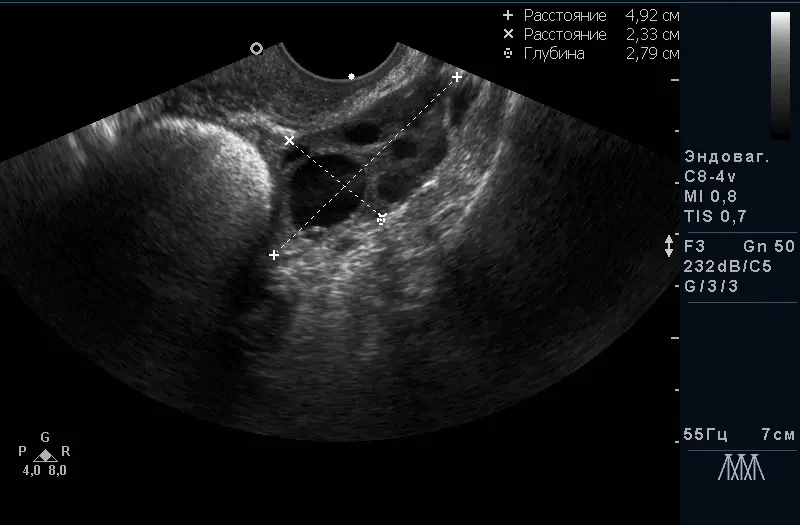Screen dimensions: 800x525
Task: Click the C8-4v transducer label
Action: [x=709, y=177]
